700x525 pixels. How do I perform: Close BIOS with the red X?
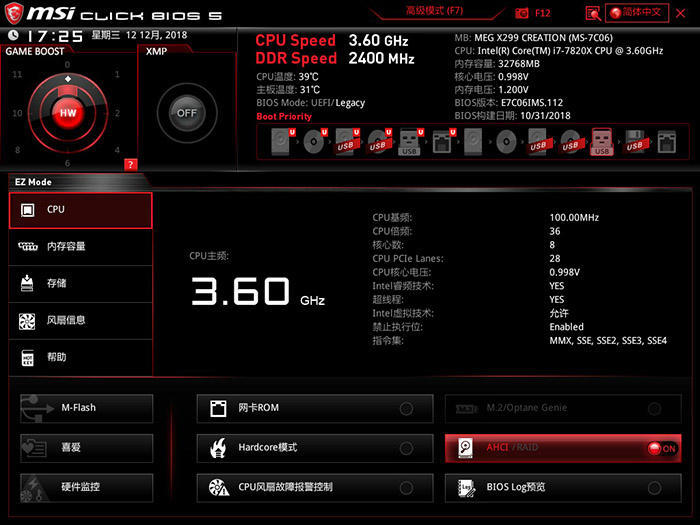(x=681, y=13)
